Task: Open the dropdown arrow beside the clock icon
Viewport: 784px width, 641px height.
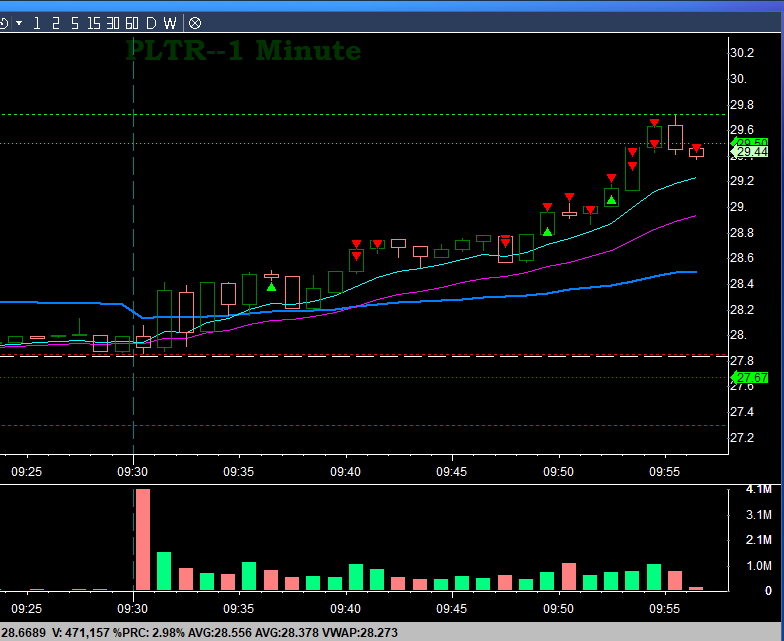Action: tap(19, 23)
